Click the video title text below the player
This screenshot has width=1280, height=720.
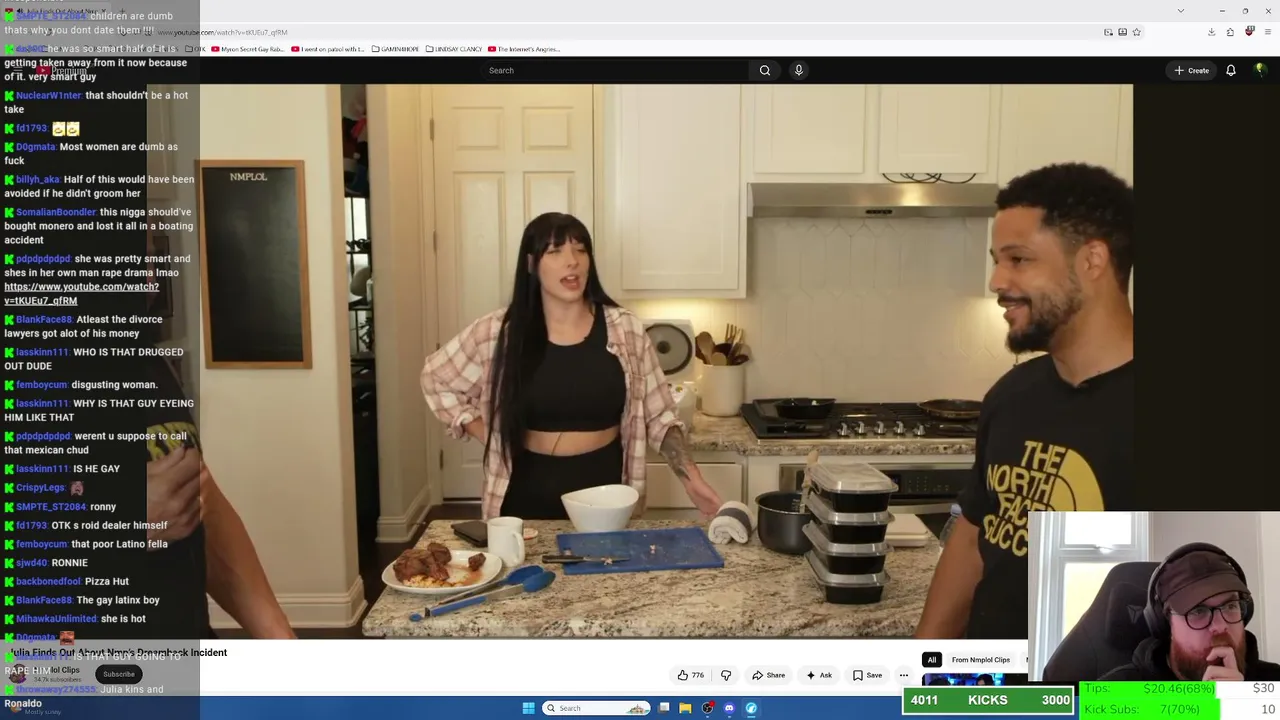tap(118, 653)
